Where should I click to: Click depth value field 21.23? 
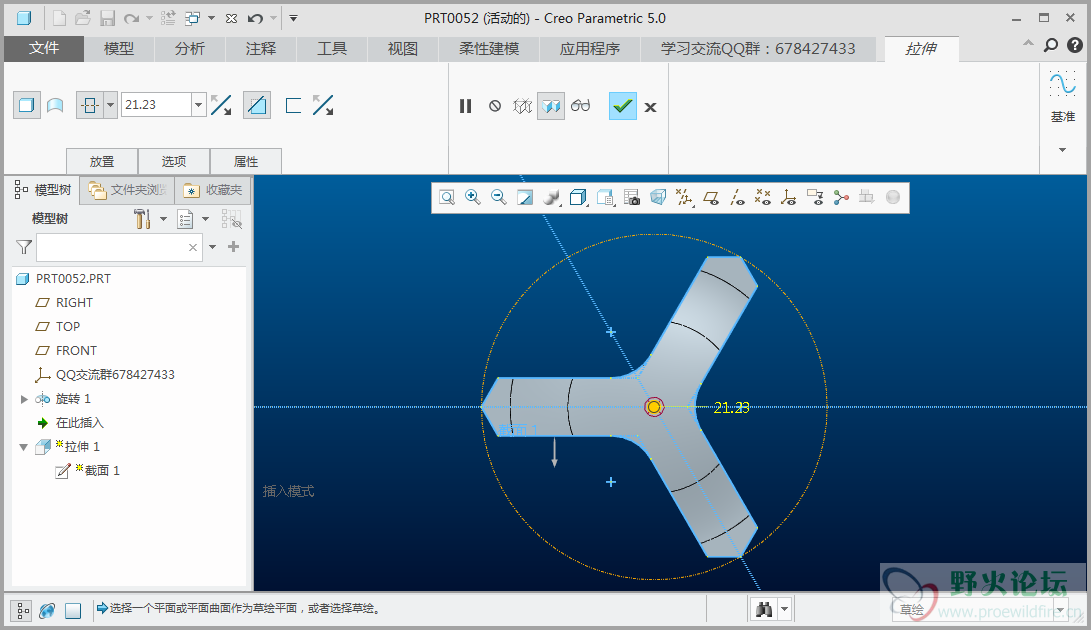[157, 105]
